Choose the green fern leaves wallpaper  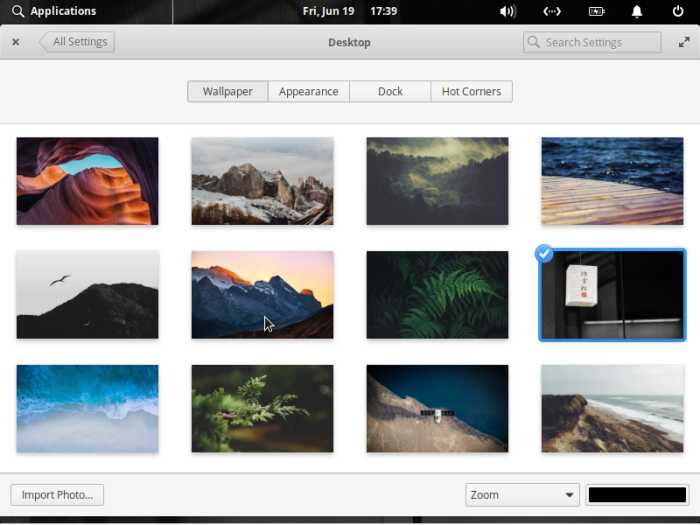(x=437, y=294)
